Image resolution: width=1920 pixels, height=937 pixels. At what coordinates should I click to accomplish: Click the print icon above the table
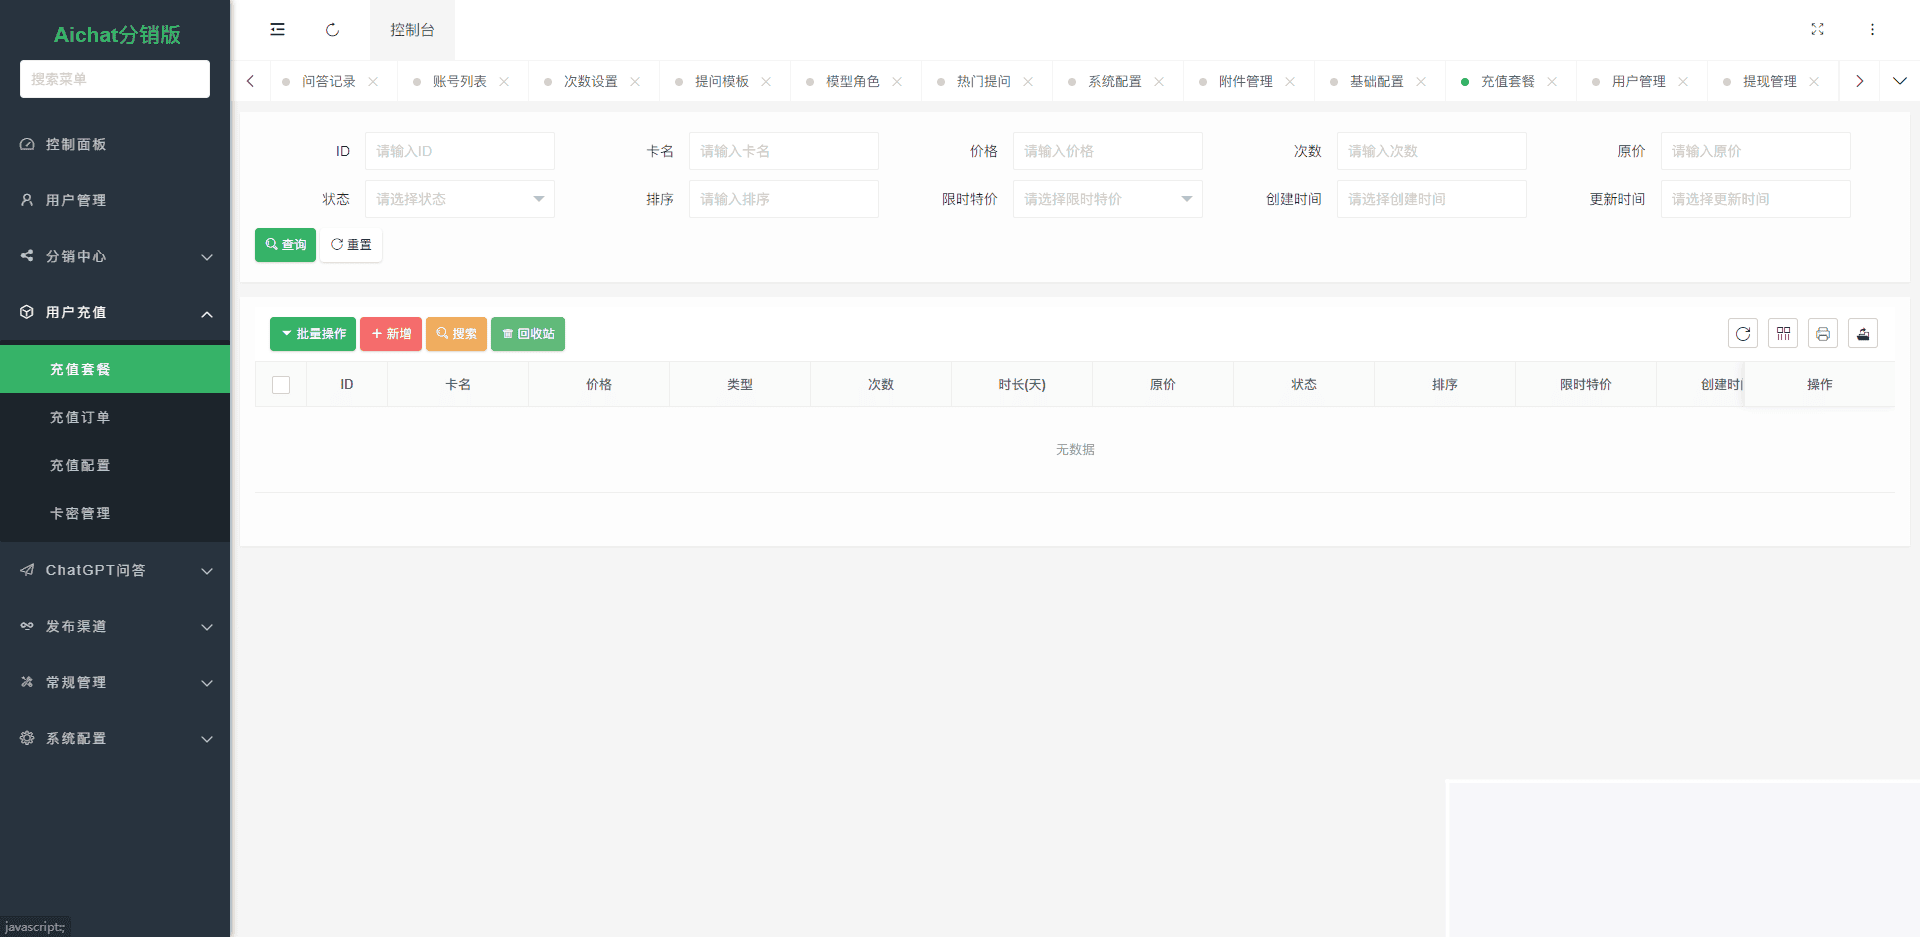coord(1823,333)
